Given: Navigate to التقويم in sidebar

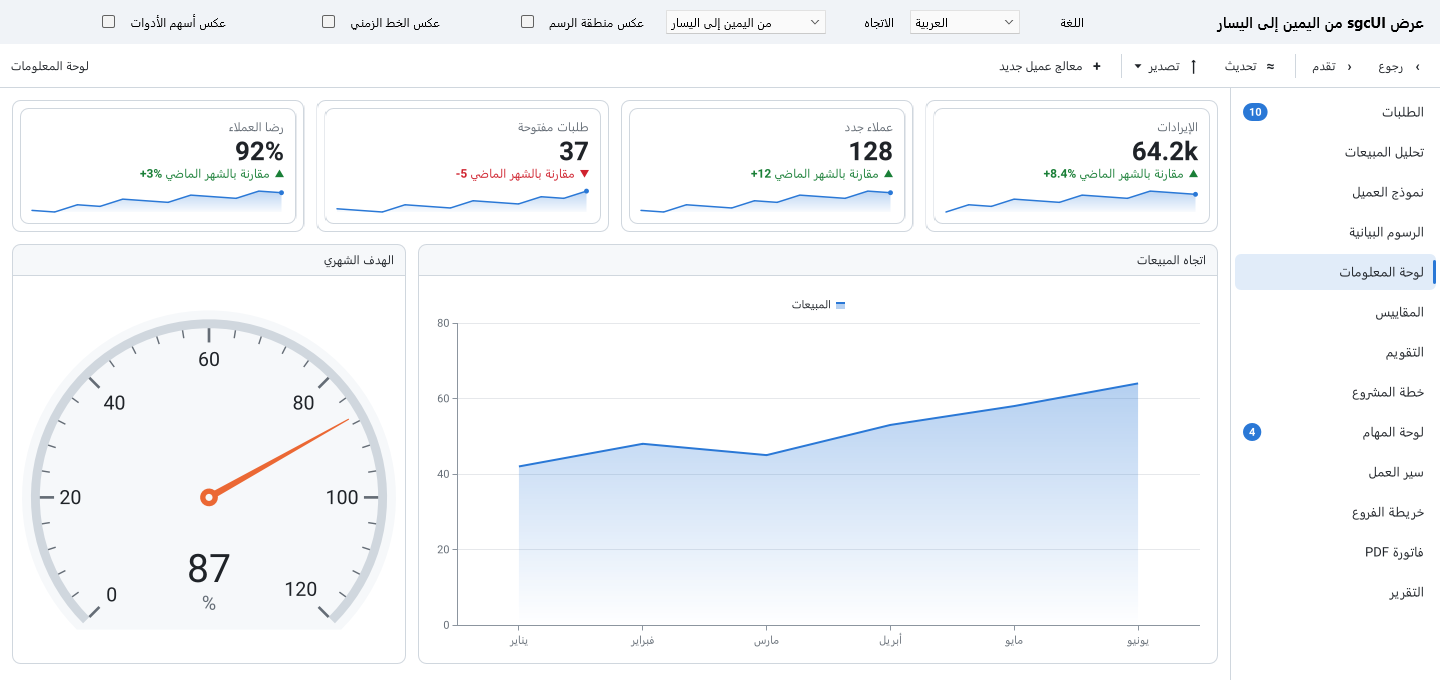Looking at the screenshot, I should (1333, 352).
